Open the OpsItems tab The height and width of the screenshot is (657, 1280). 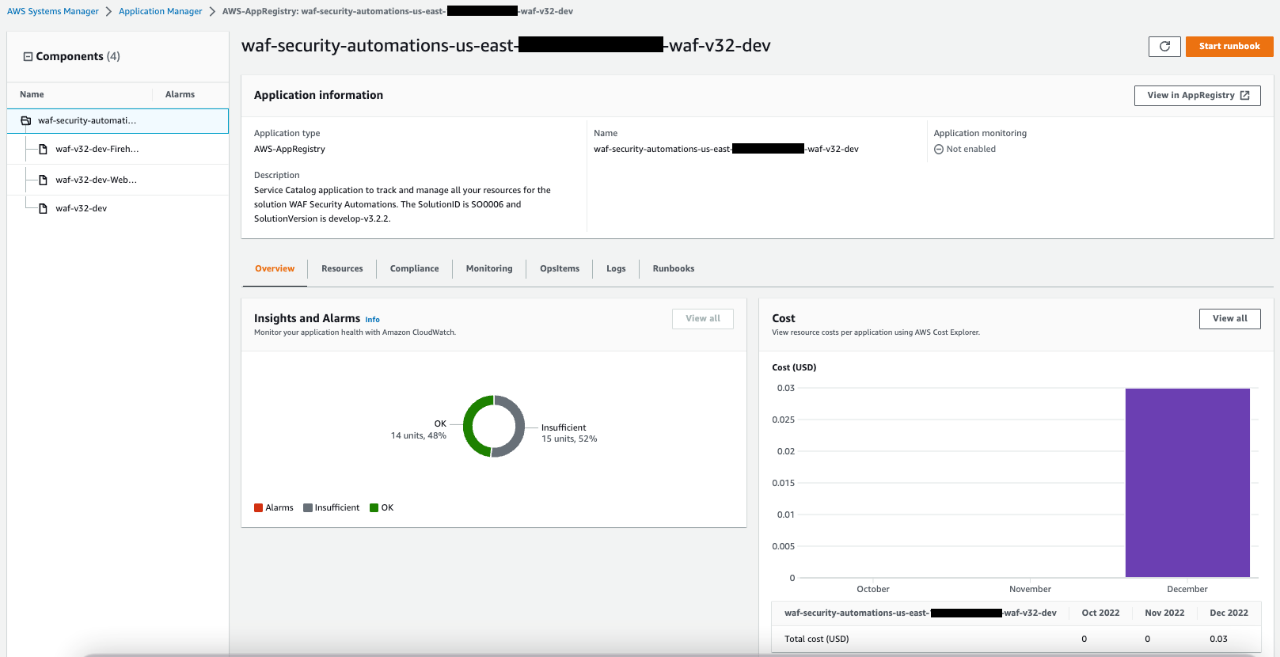559,268
